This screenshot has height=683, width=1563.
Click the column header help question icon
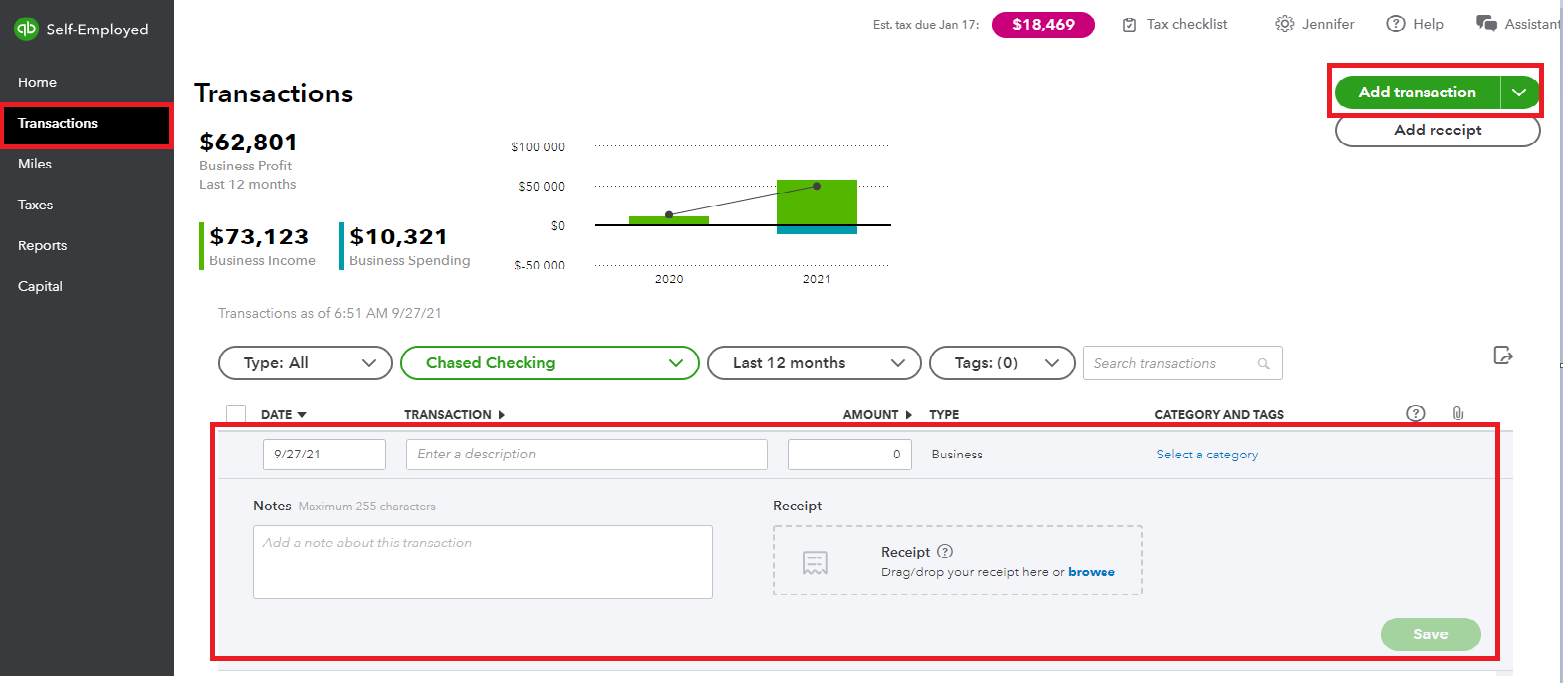[1415, 413]
